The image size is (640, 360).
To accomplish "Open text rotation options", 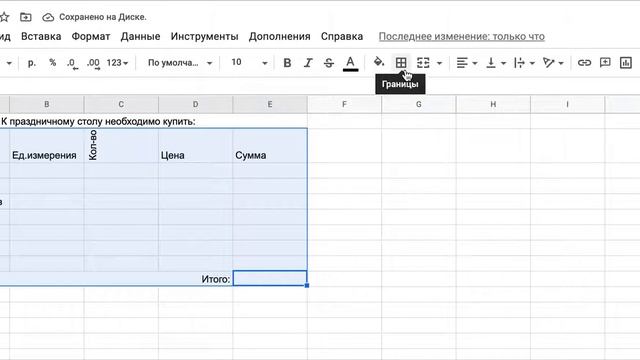I will click(553, 63).
